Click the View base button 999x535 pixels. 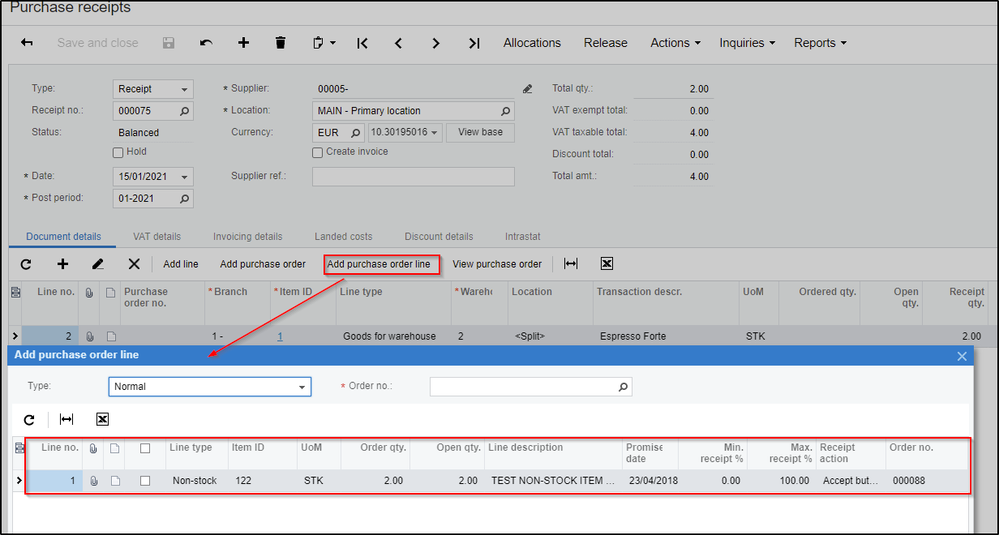(x=480, y=132)
